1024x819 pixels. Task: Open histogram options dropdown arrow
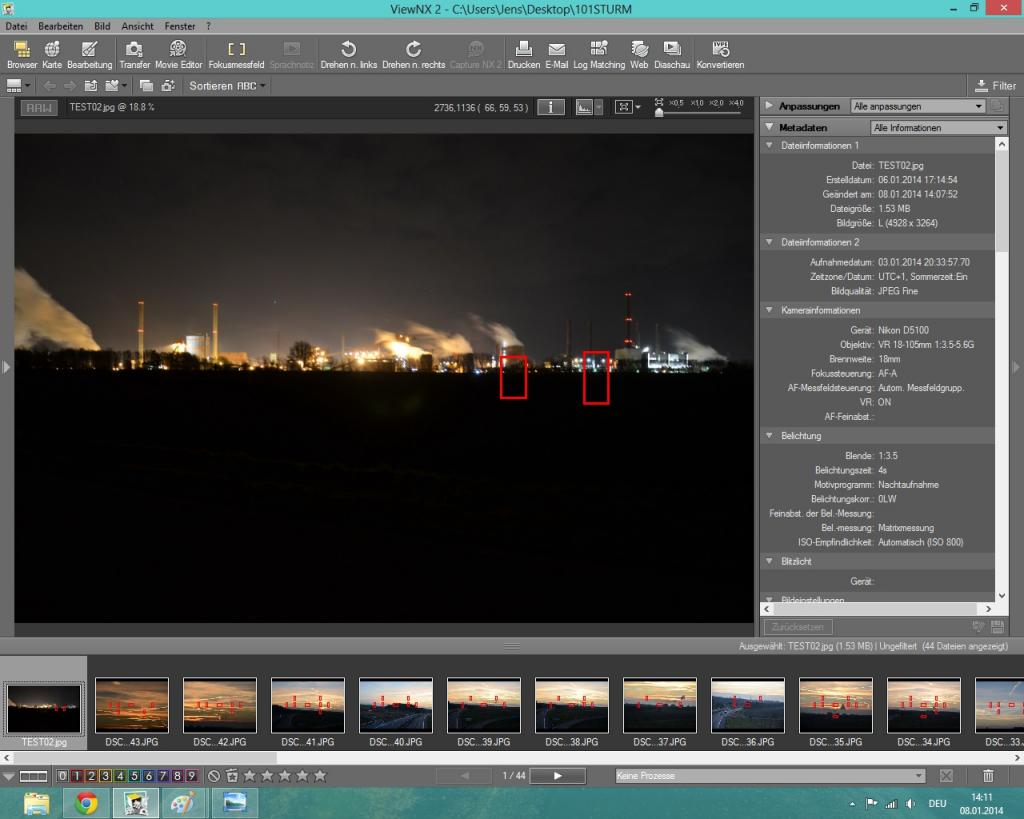point(598,107)
